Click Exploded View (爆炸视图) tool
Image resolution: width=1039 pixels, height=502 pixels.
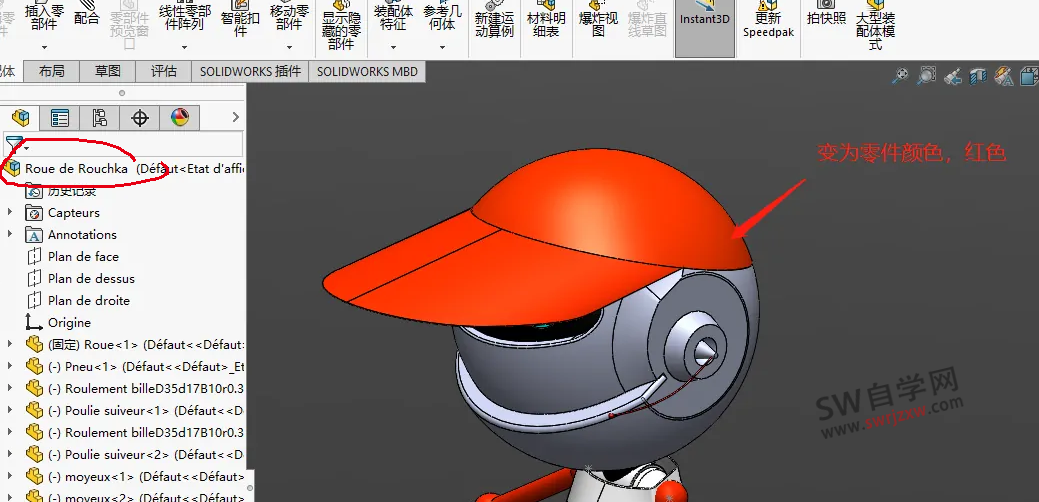click(598, 21)
